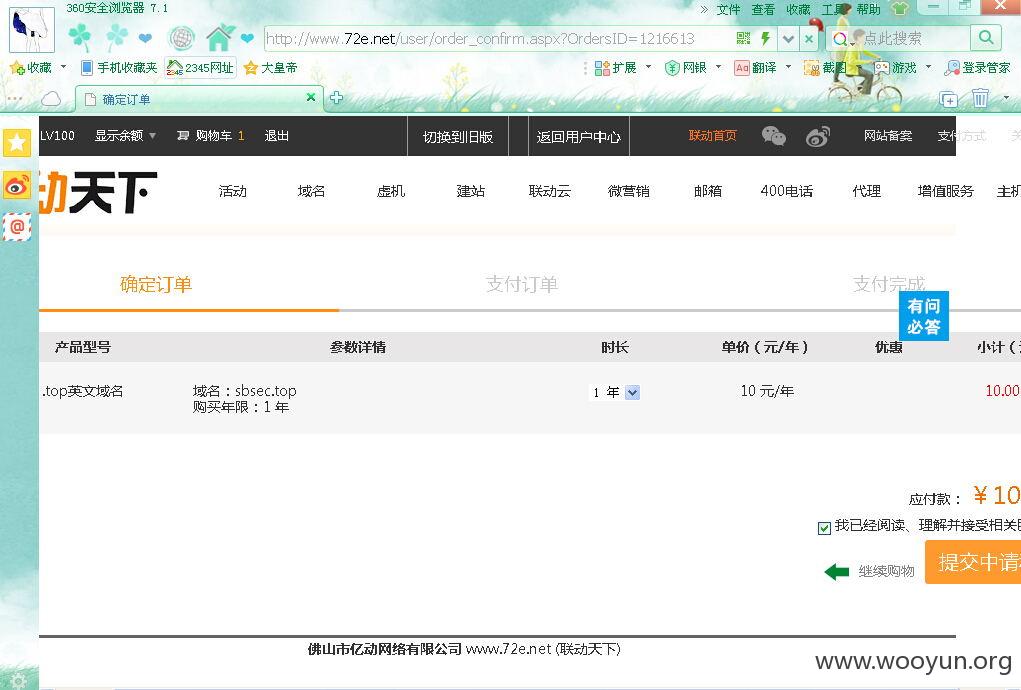Click the restore window icon on tab bar
1021x690 pixels.
pos(949,100)
